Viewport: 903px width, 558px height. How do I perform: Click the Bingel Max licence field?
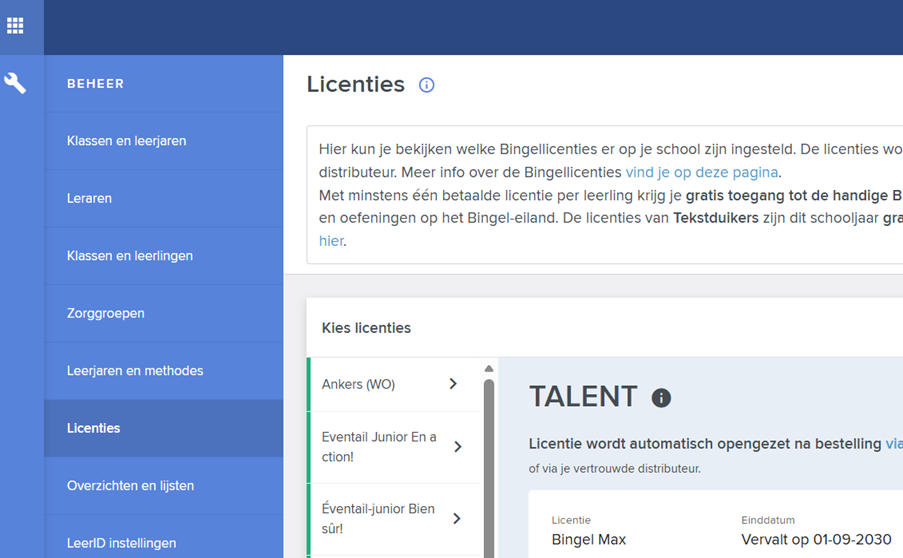(589, 539)
